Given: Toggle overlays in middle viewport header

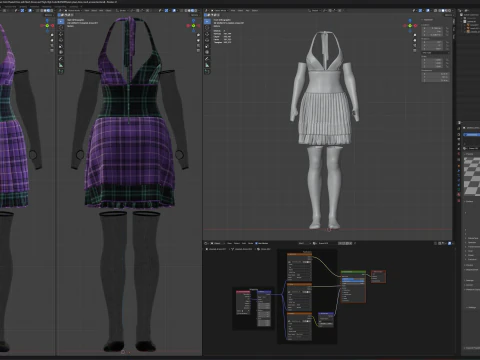Looking at the screenshot, I should (174, 11).
